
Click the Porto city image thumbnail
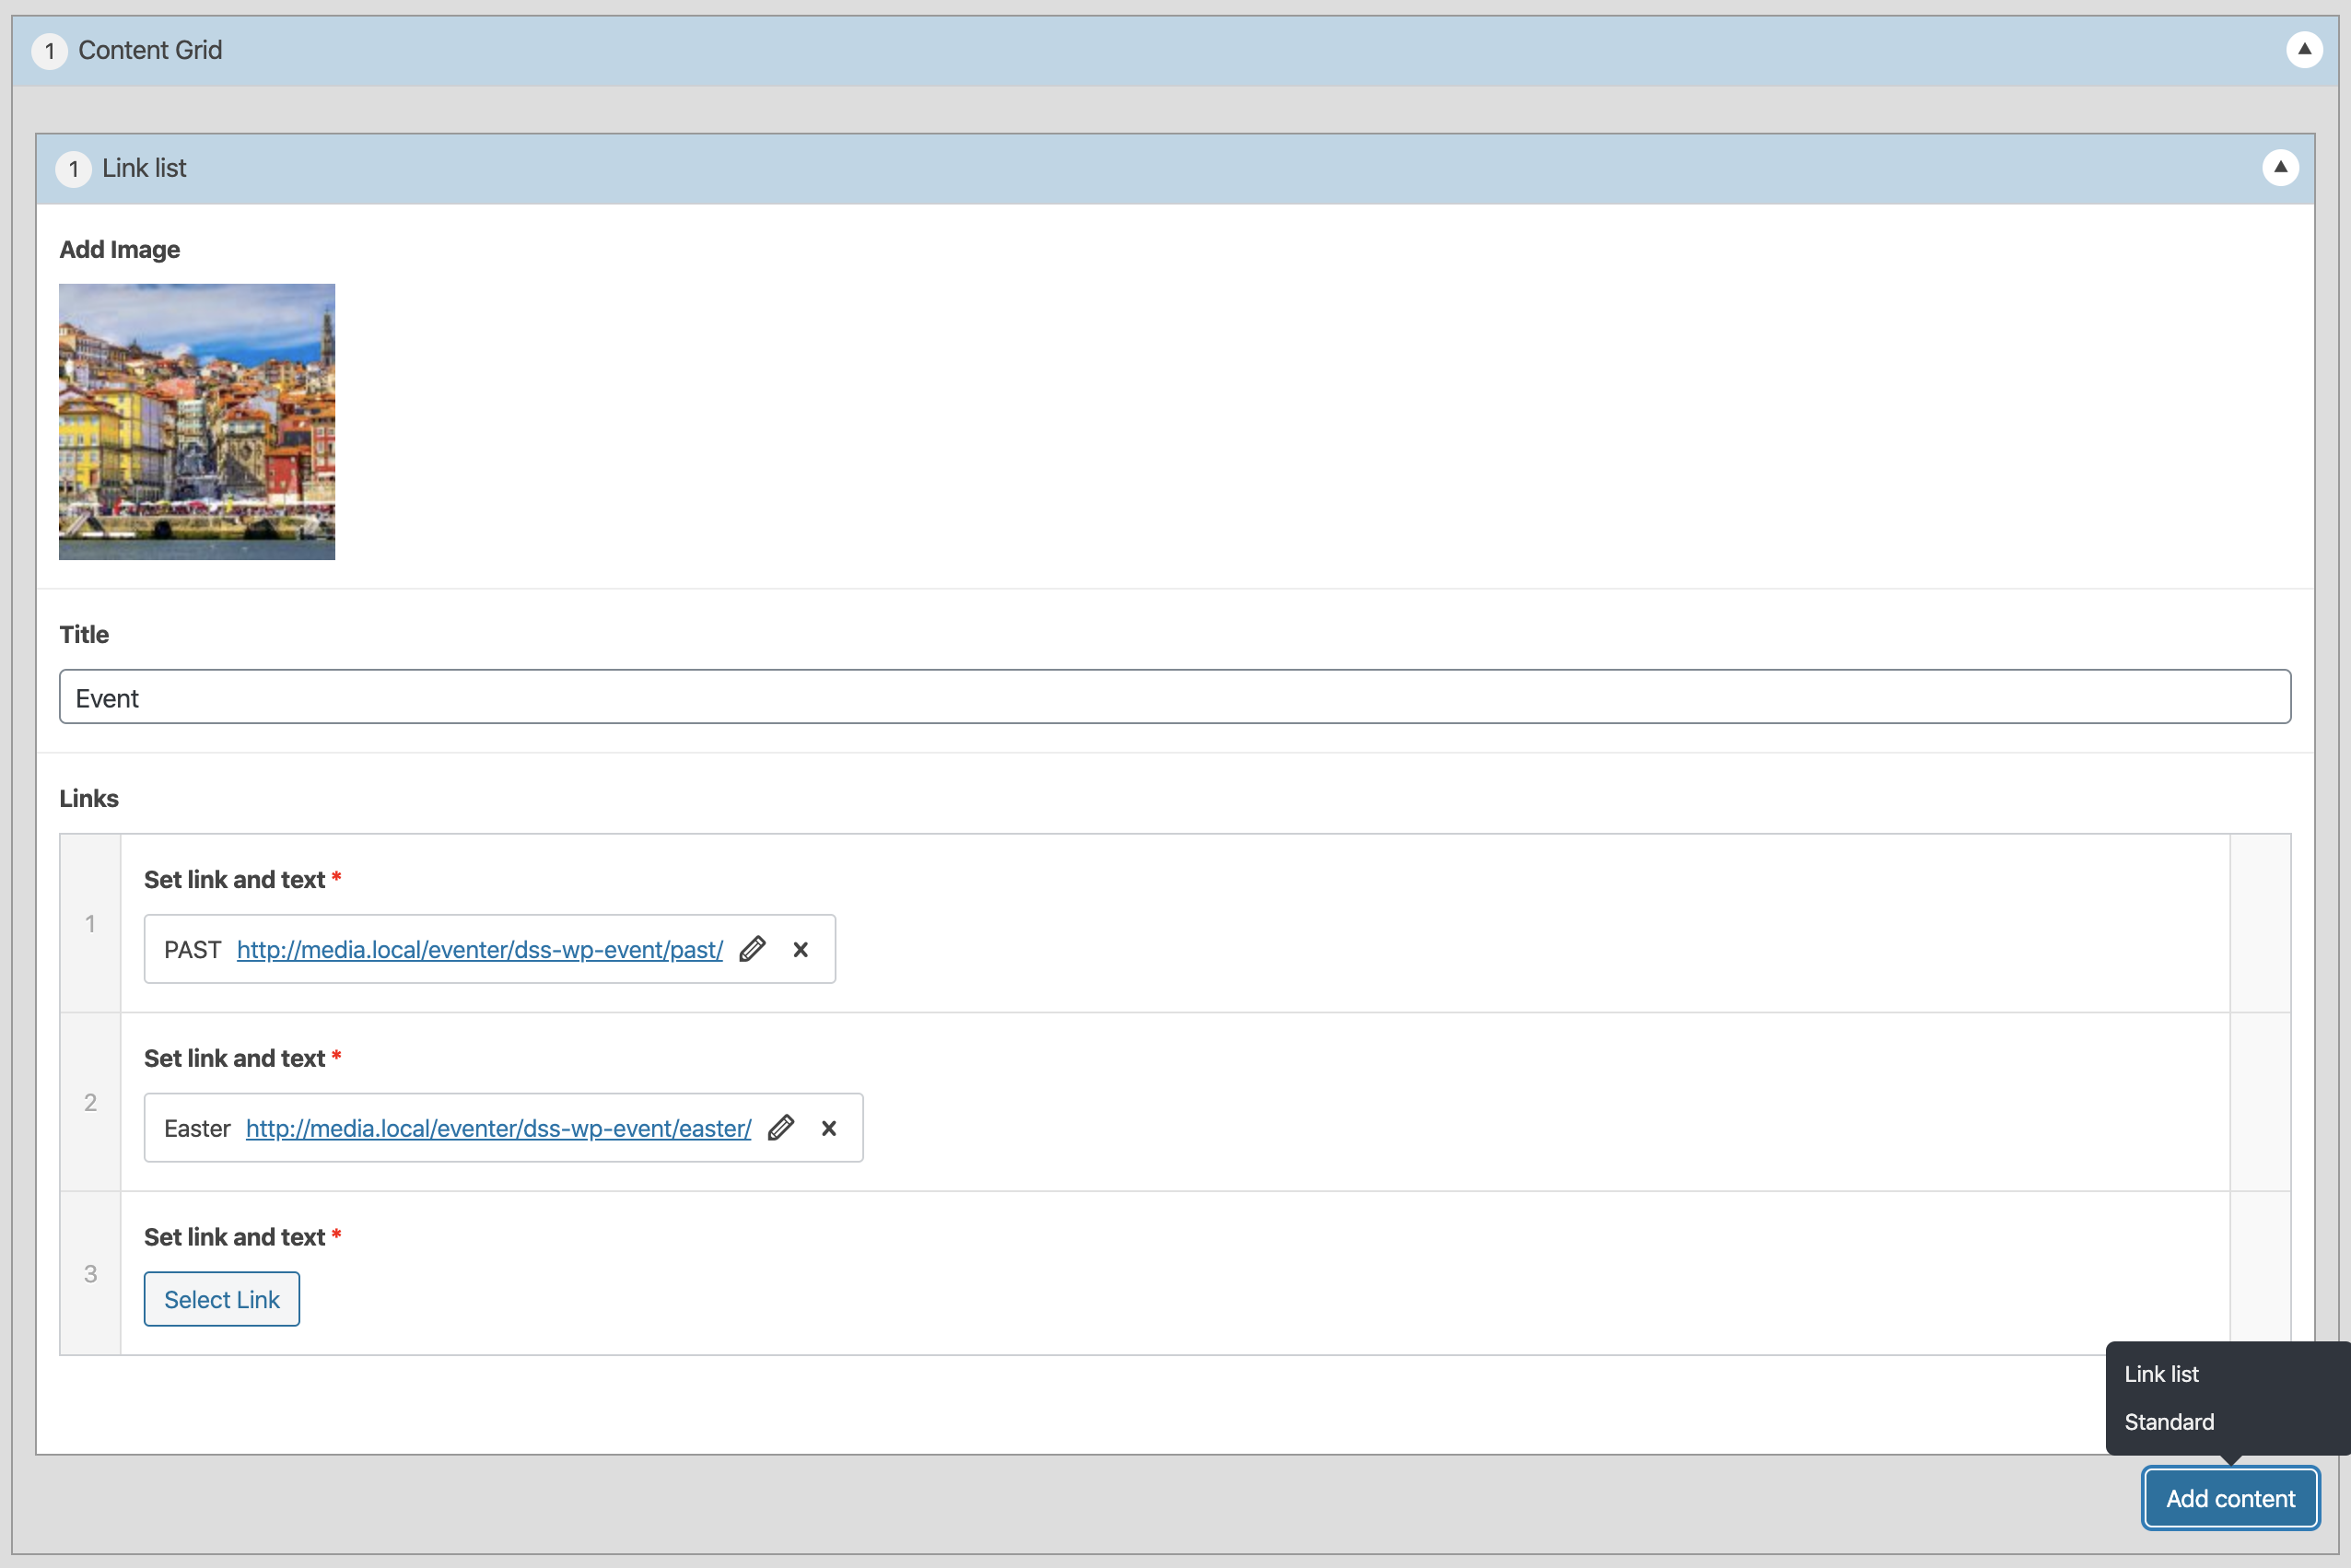coord(197,421)
